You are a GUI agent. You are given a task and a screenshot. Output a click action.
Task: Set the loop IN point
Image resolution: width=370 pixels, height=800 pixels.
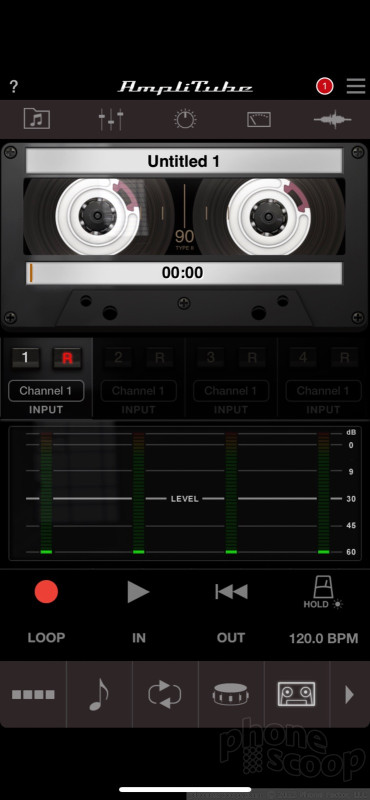[139, 638]
